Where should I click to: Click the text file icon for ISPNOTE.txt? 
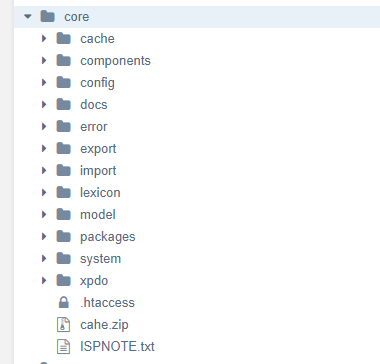pos(63,346)
